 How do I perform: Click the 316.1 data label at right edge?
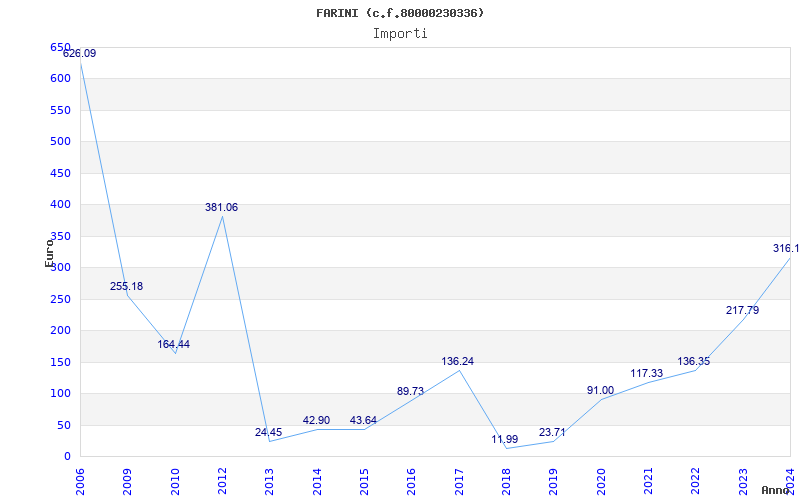point(786,248)
